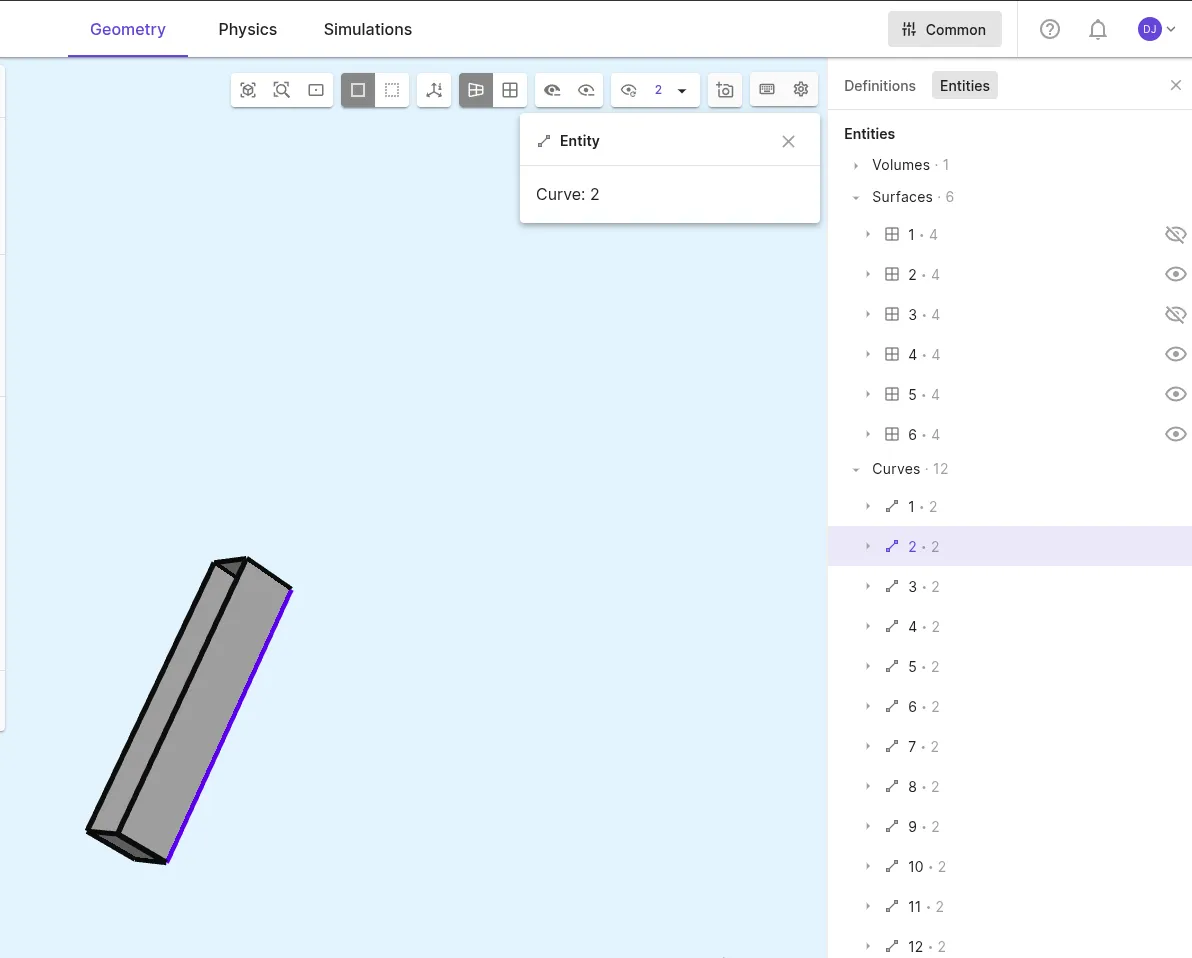Click the Surface 6 grid icon

(x=892, y=434)
